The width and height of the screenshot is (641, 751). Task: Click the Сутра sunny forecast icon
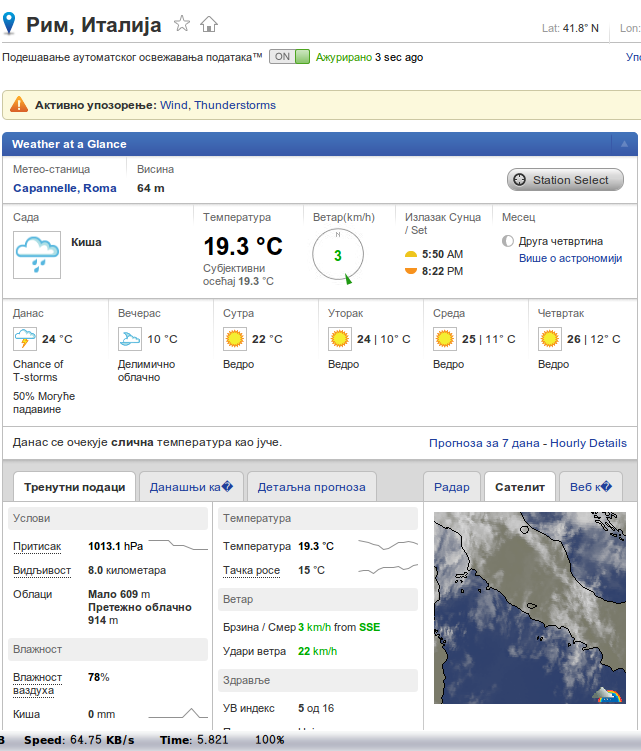235,339
